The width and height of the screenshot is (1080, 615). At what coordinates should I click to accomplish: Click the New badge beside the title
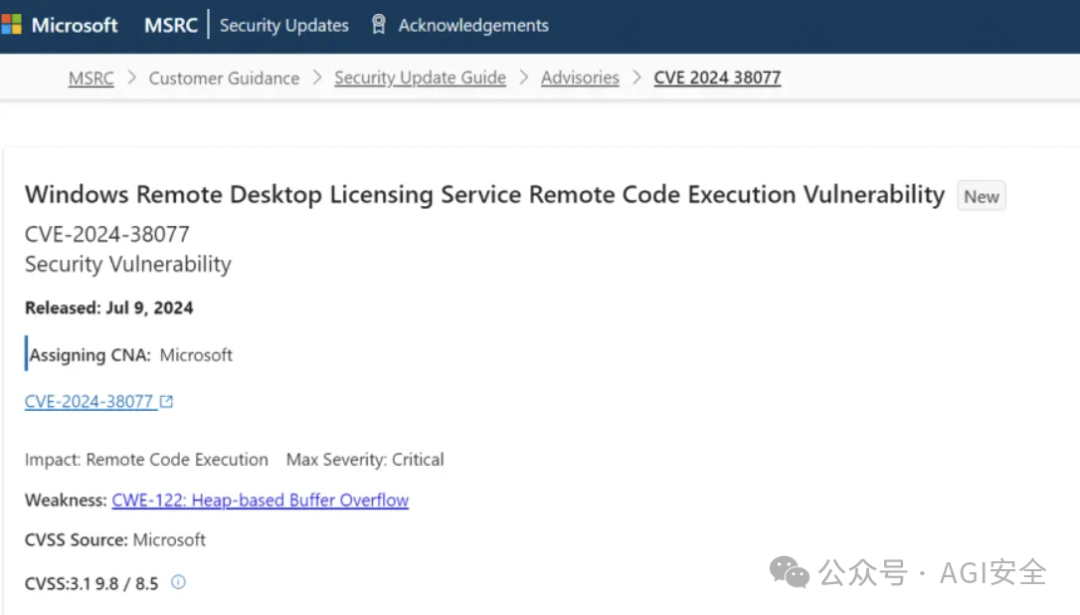981,196
